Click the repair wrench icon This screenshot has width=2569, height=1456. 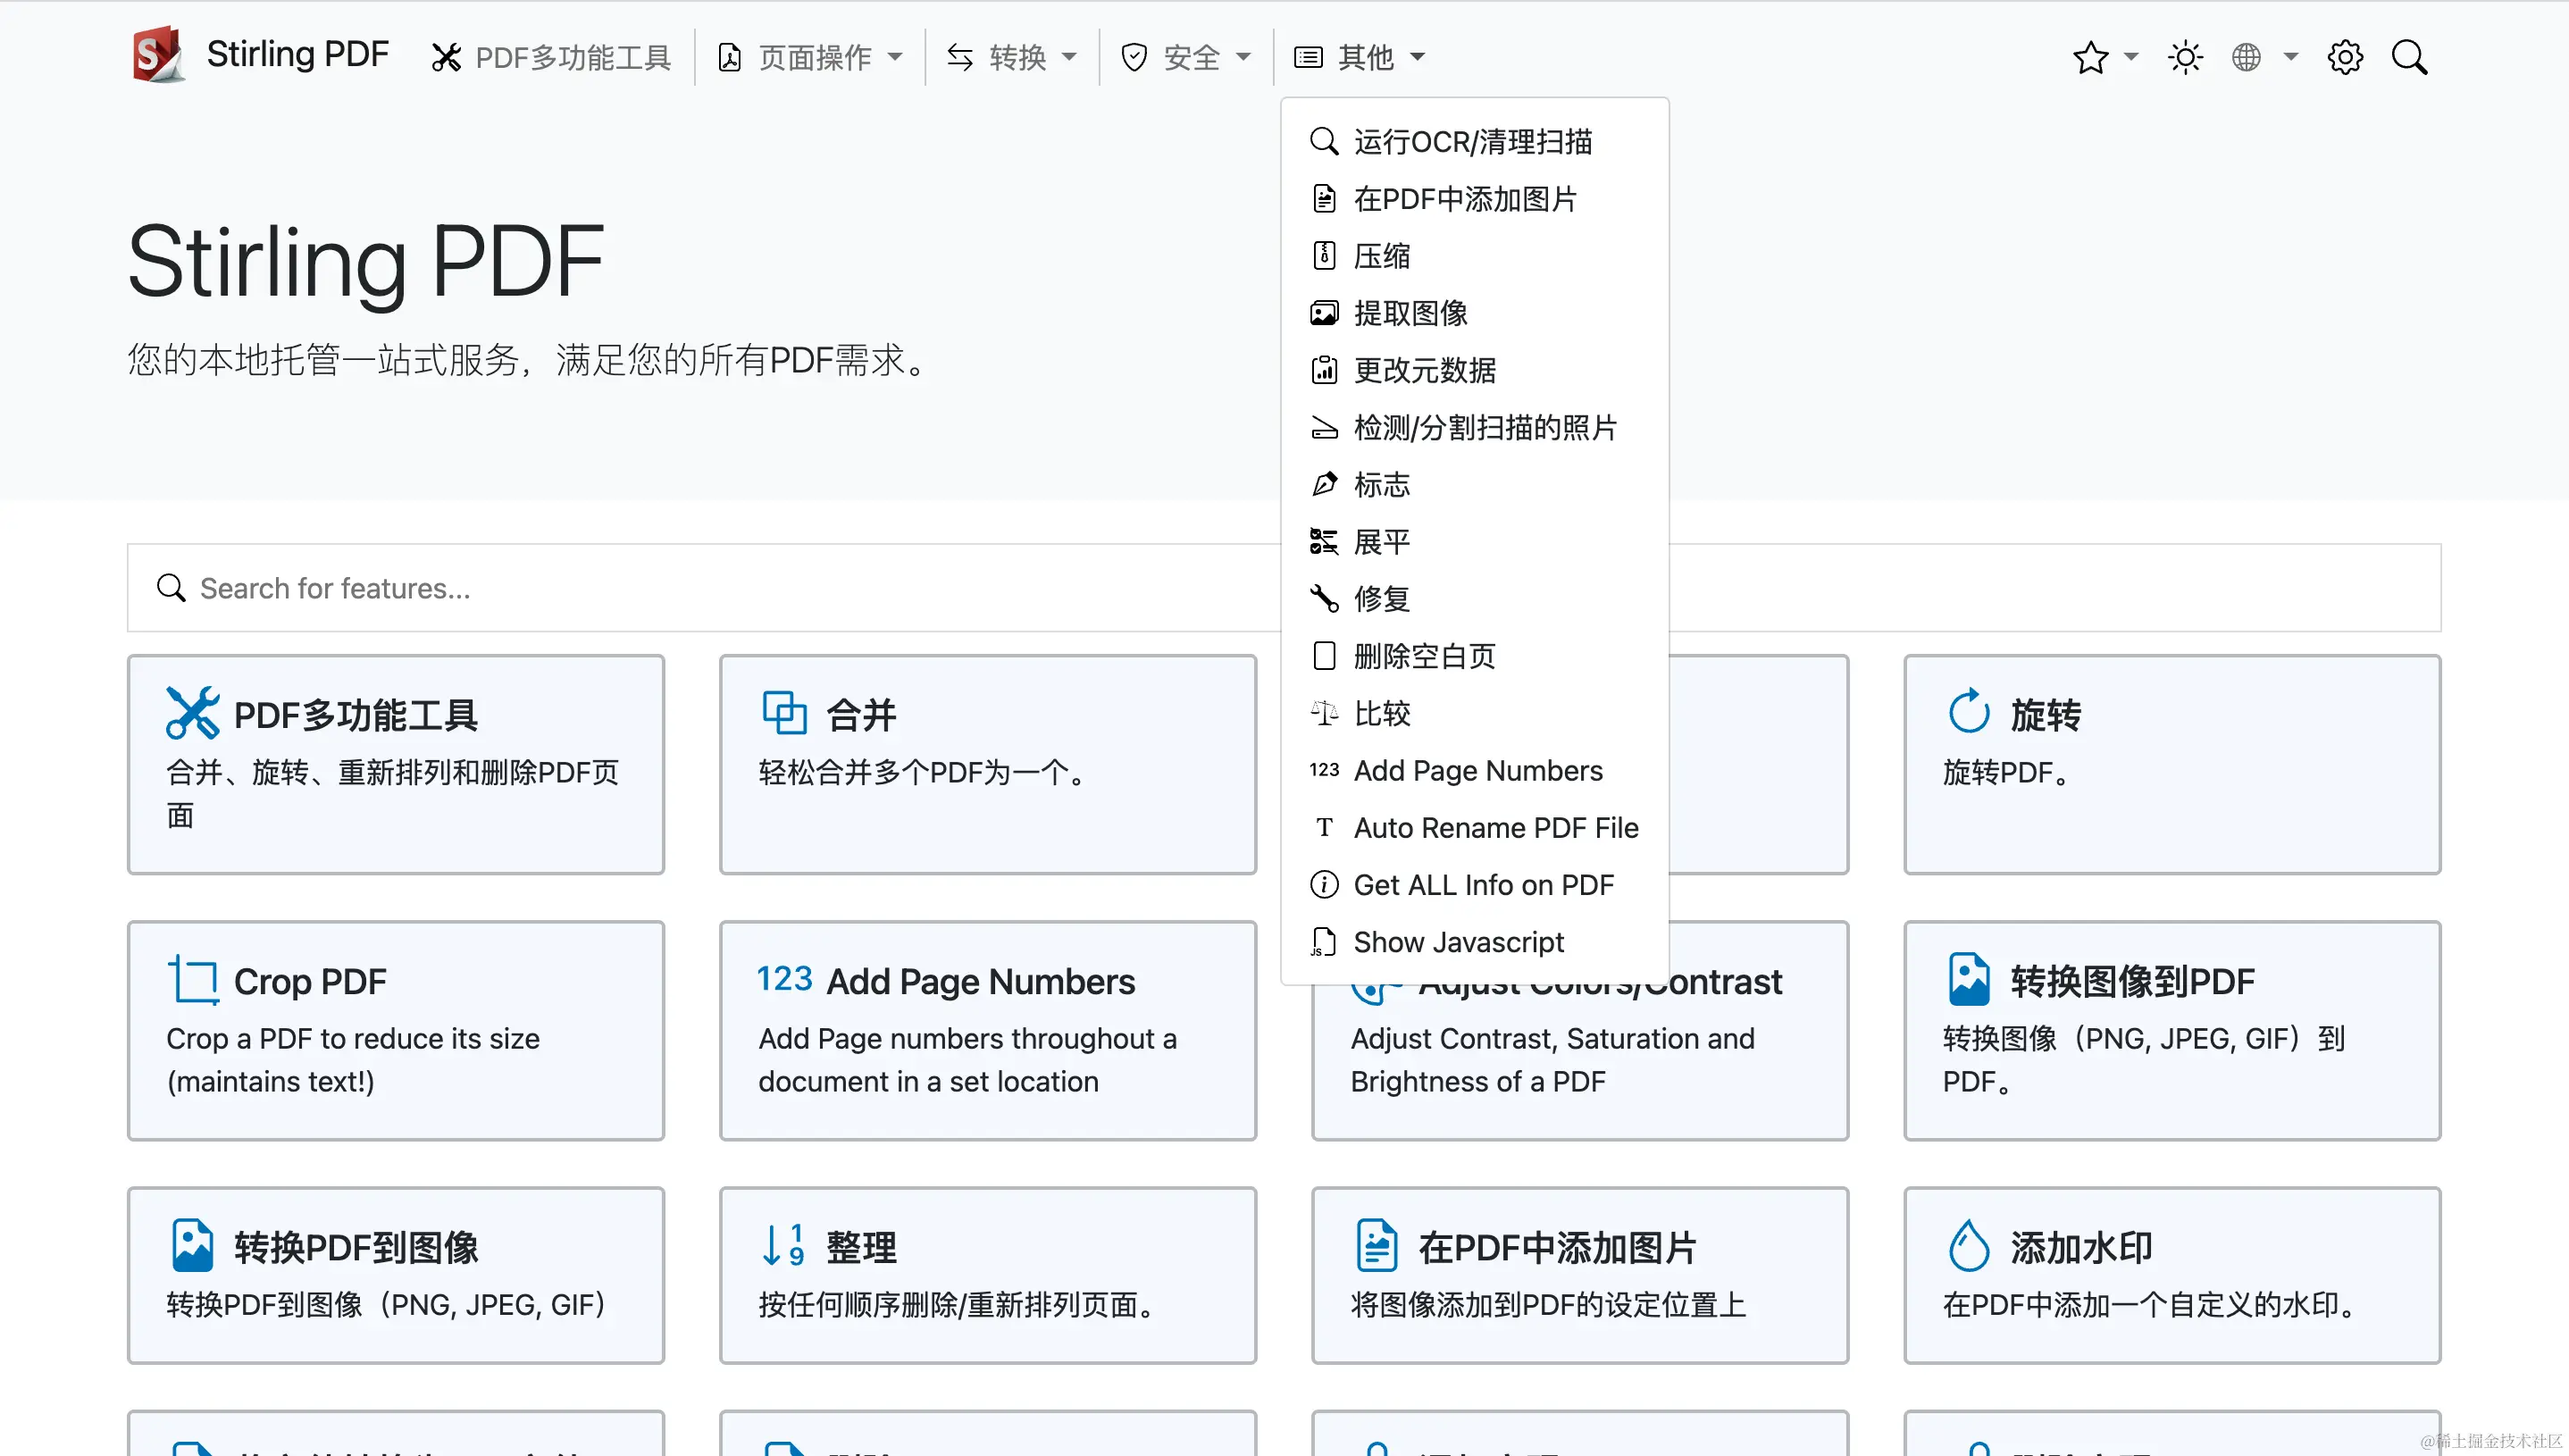pos(1324,598)
